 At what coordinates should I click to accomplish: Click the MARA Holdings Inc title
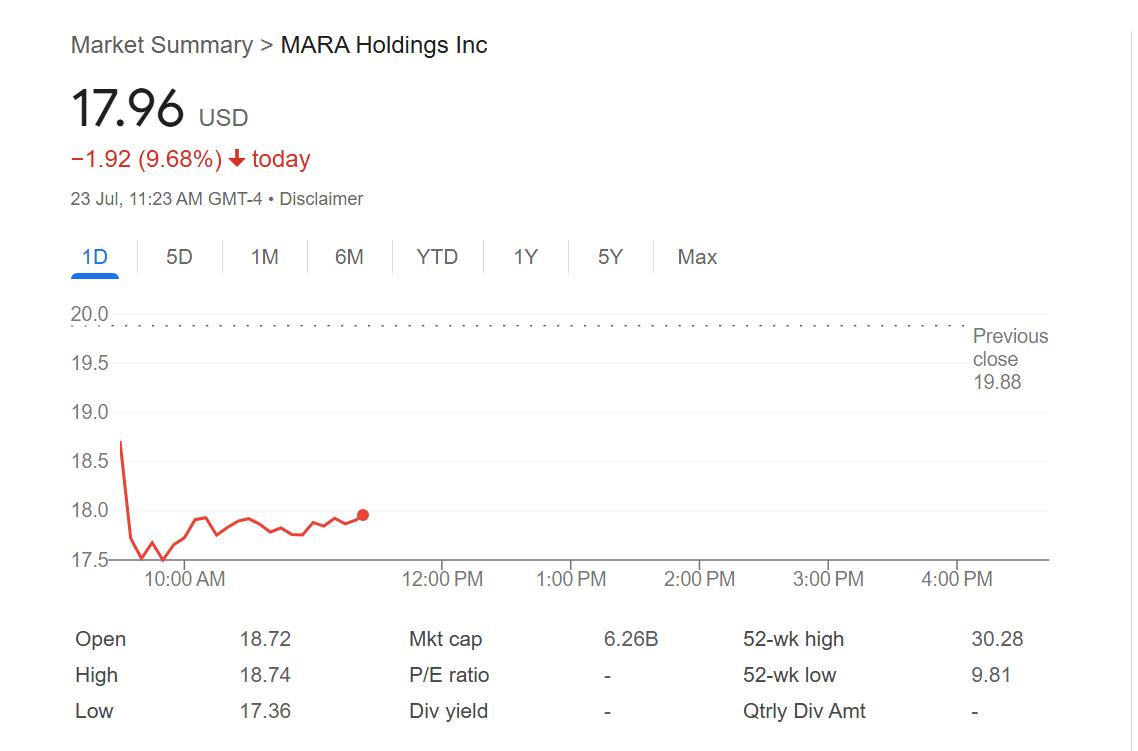(384, 45)
